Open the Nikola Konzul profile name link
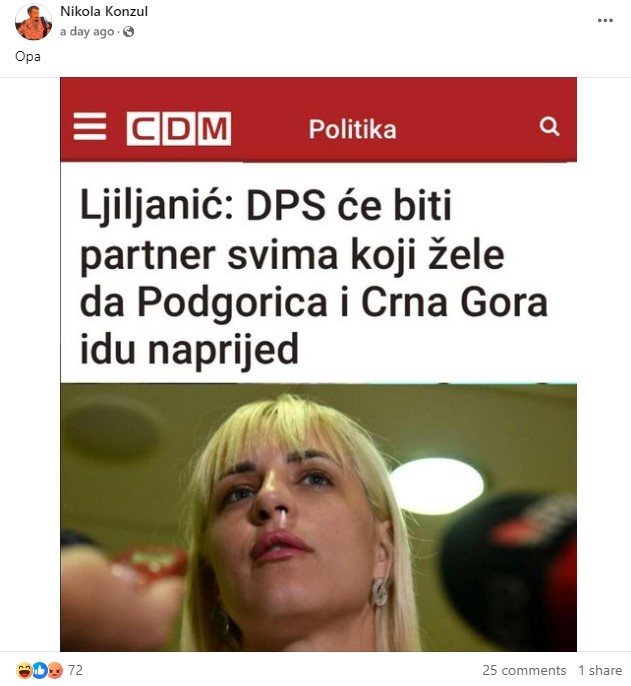Screen dimensions: 631x686 [104, 11]
